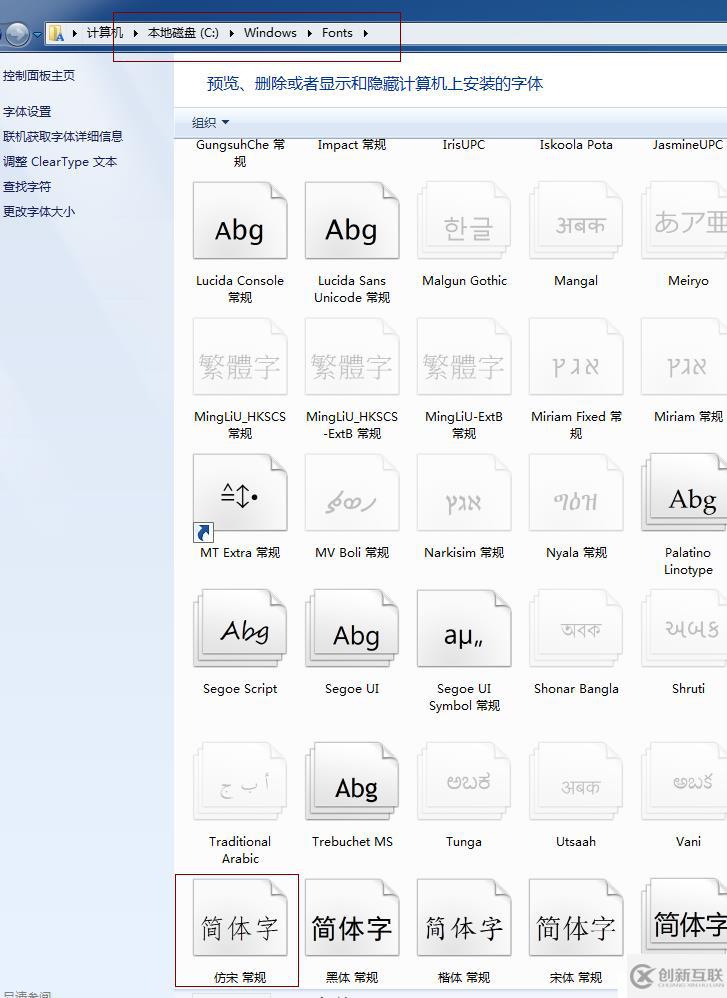Go to 本地磁盘 (C:) breadcrumb
Screen dimensions: 727x998
(x=183, y=33)
